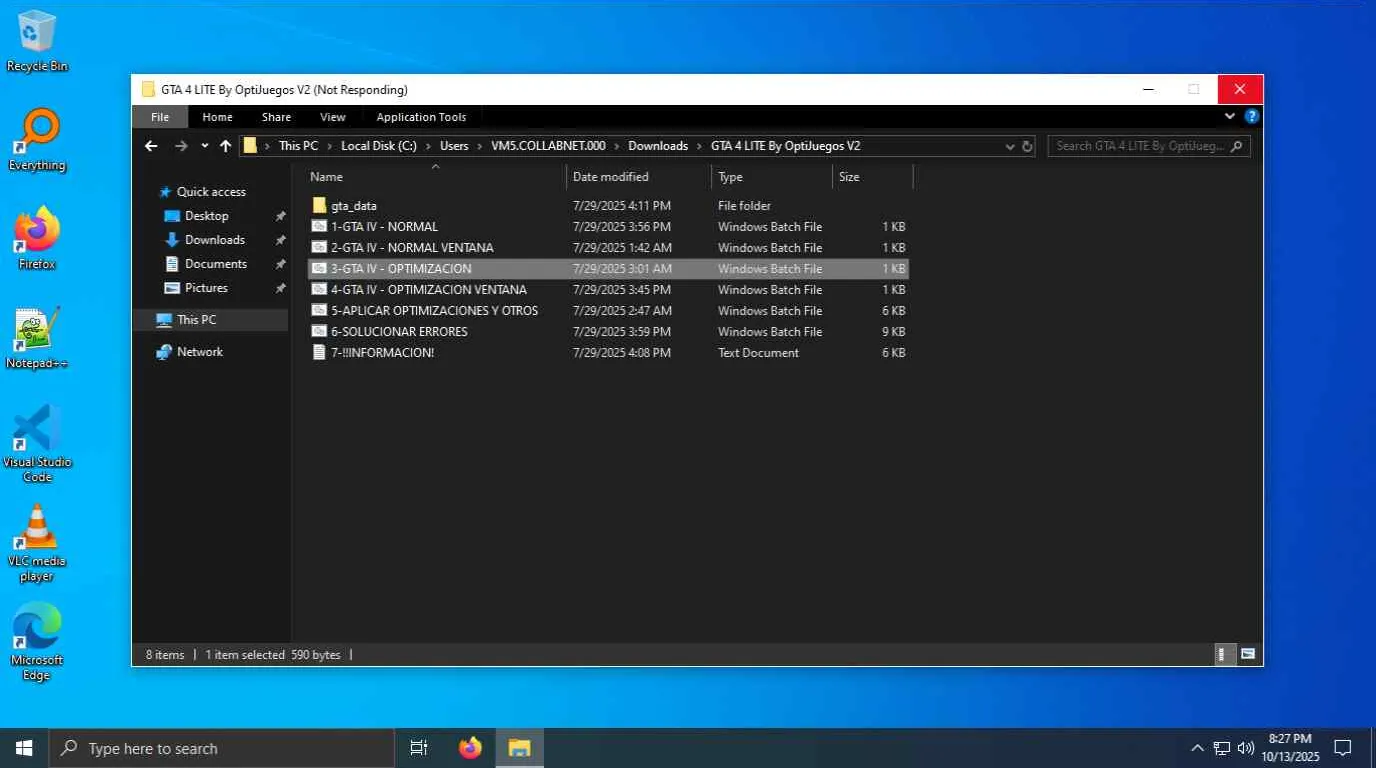
Task: Click File Explorer taskbar icon
Action: pyautogui.click(x=519, y=748)
